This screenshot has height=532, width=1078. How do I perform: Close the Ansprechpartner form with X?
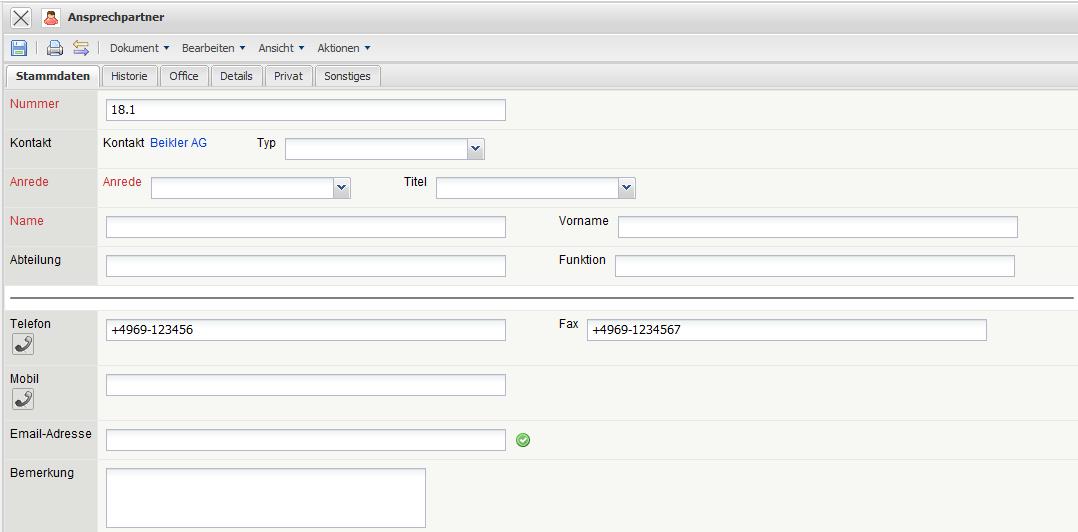pyautogui.click(x=21, y=18)
